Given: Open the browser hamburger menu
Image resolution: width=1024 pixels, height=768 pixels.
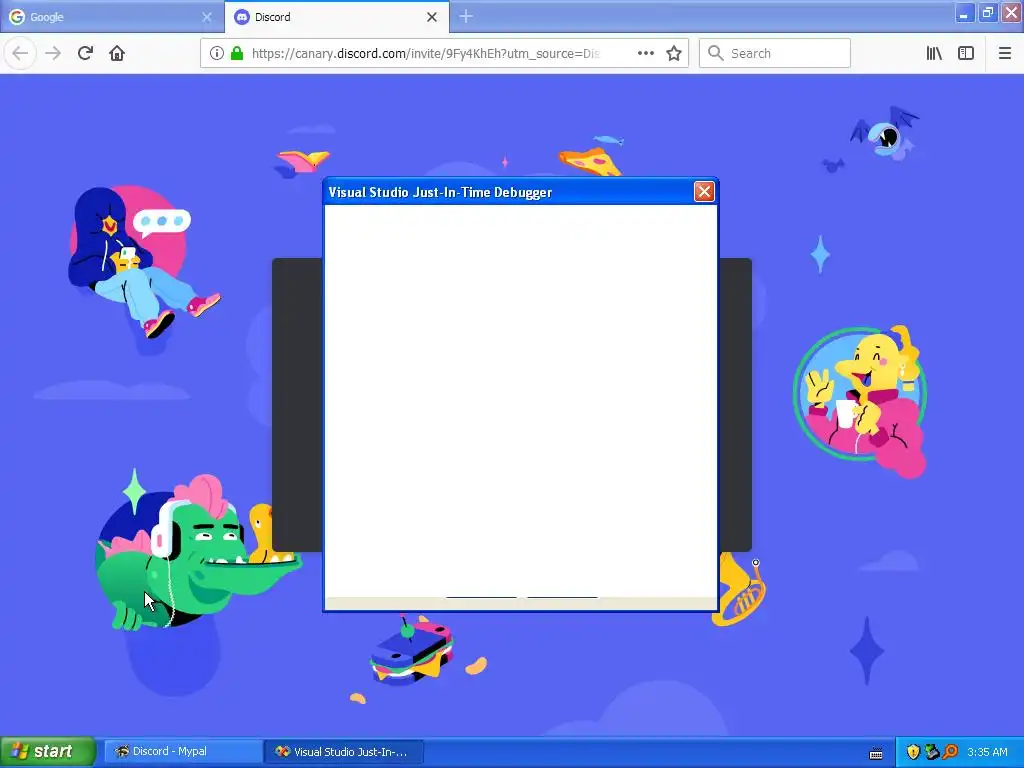Looking at the screenshot, I should click(x=1004, y=54).
